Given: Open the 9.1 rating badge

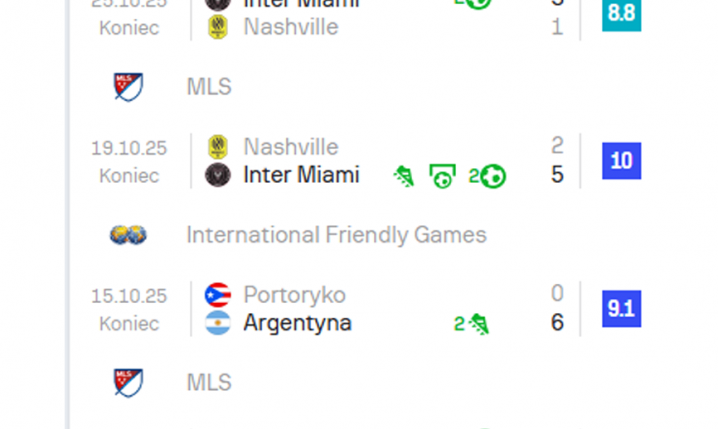Looking at the screenshot, I should tap(621, 309).
